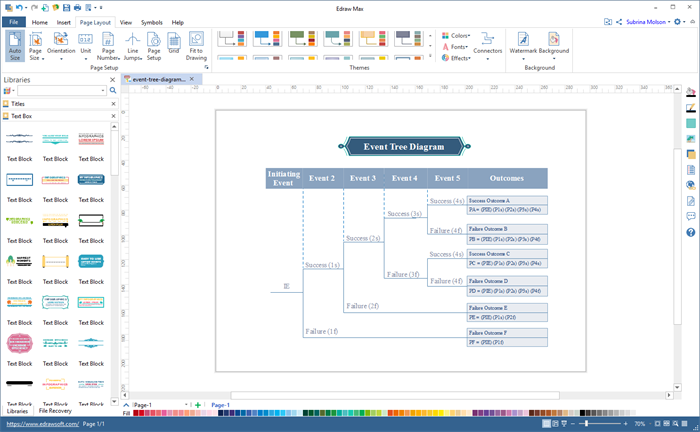
Task: Click the settings gear icon
Action: (x=677, y=22)
